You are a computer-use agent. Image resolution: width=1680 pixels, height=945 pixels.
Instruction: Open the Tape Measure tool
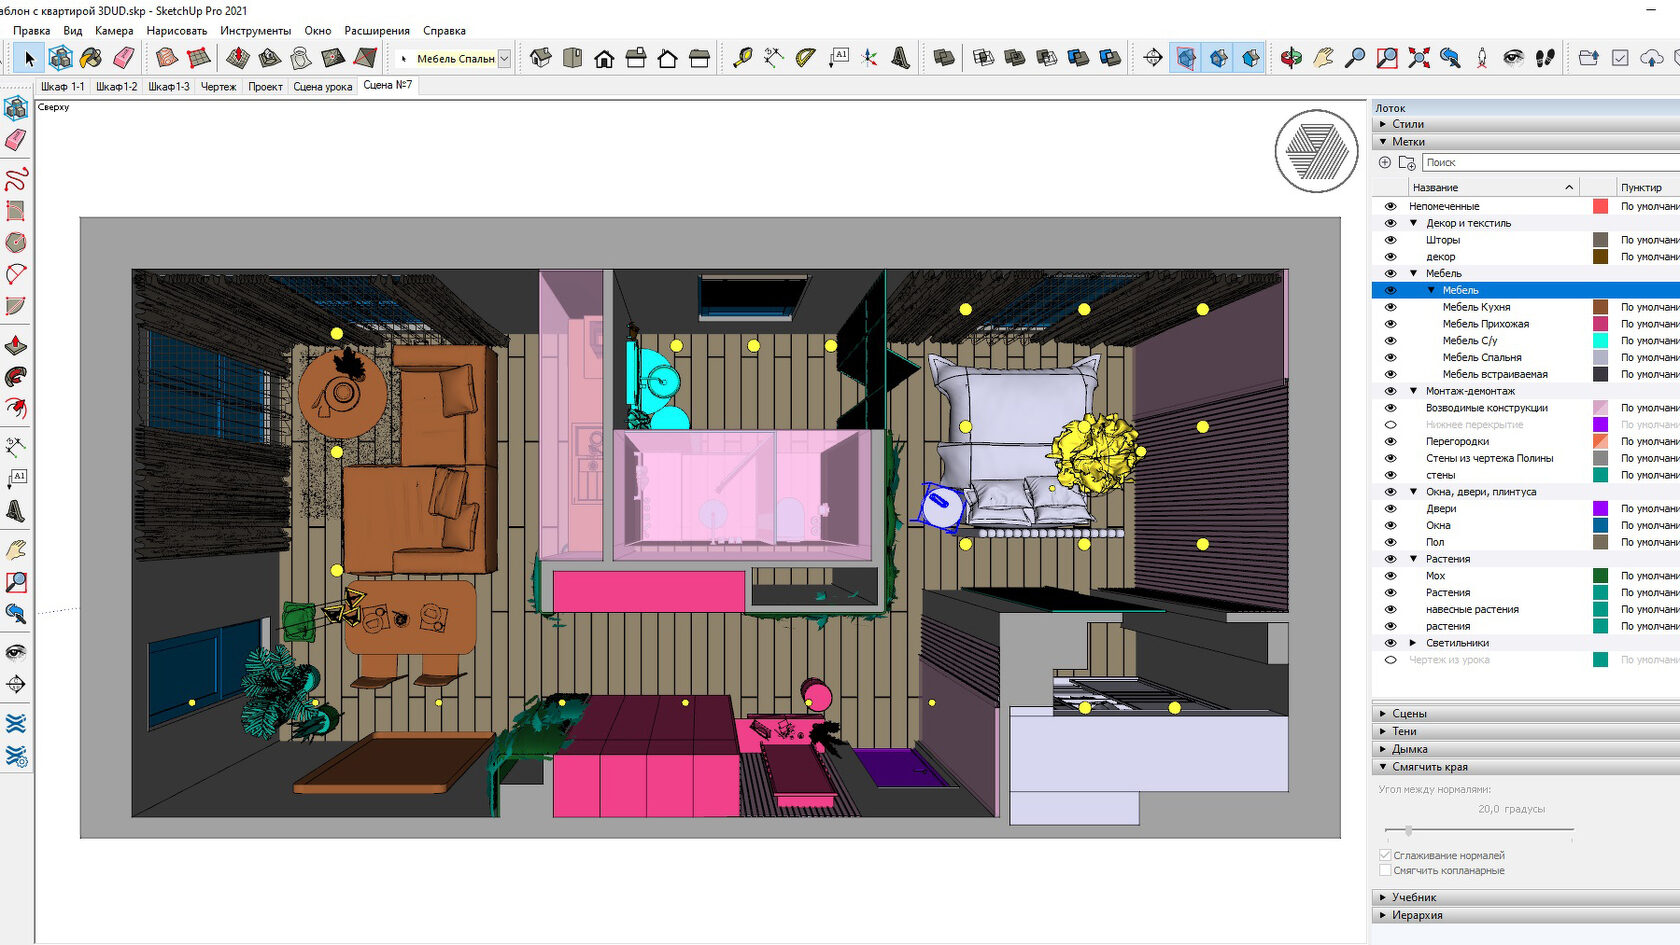[x=742, y=58]
